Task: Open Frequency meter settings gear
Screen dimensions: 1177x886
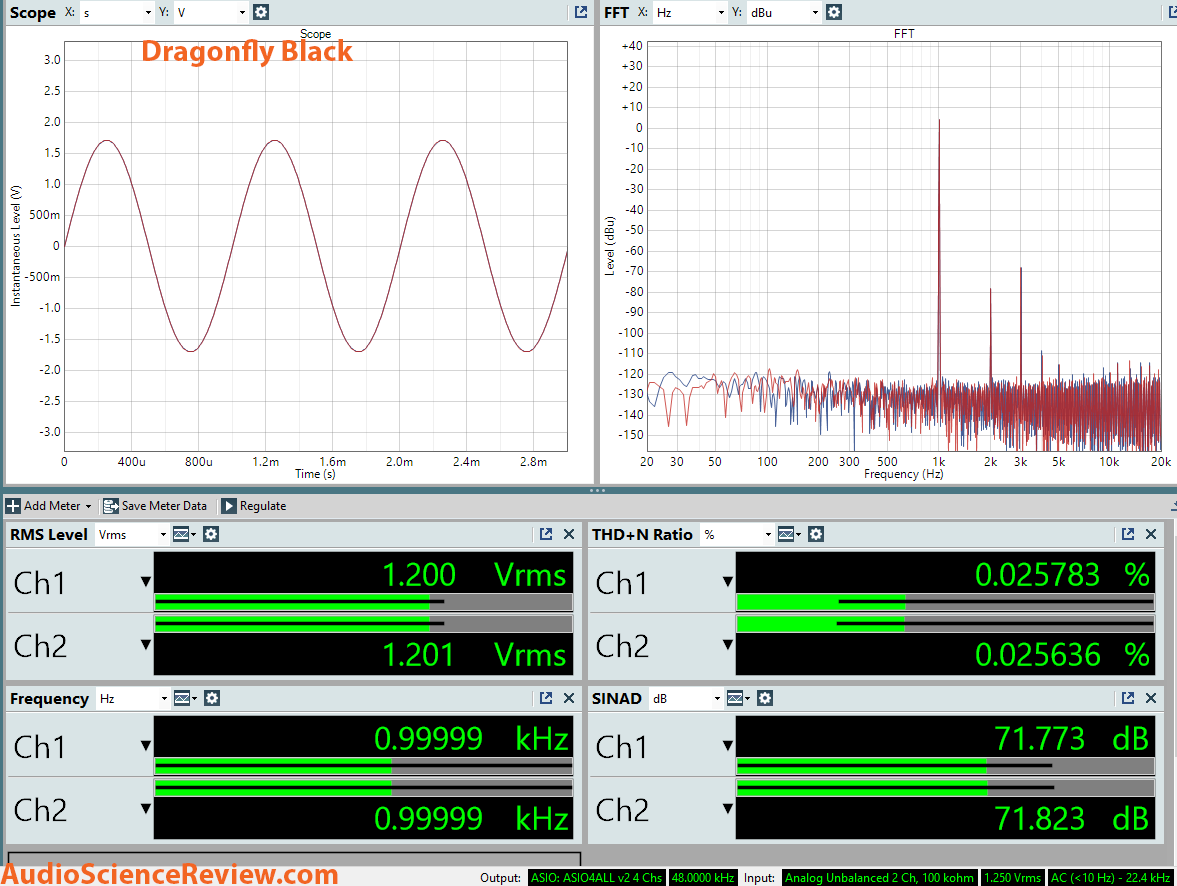Action: coord(212,698)
